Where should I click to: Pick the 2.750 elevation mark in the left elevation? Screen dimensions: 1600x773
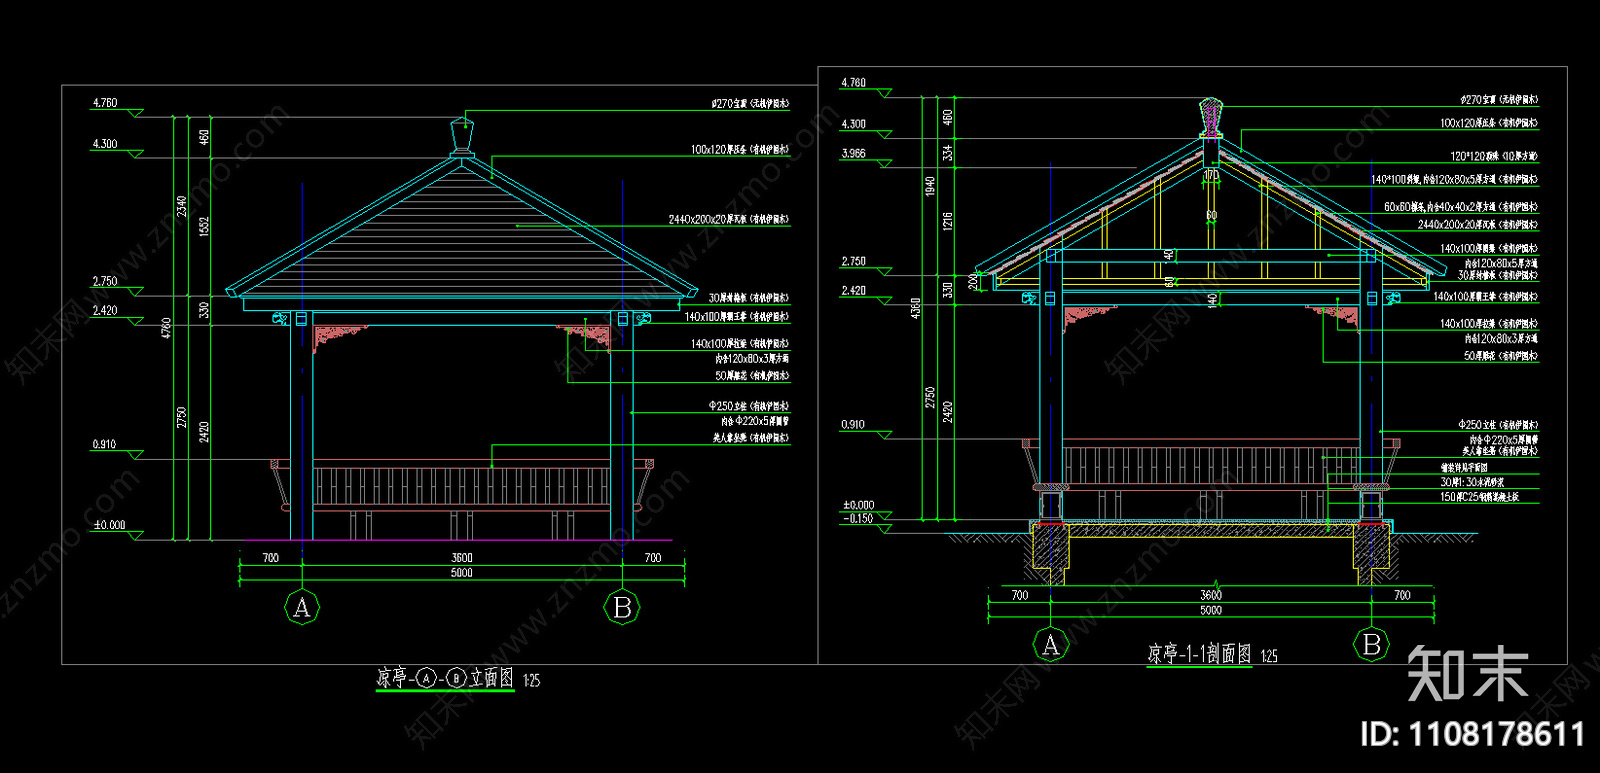click(105, 282)
